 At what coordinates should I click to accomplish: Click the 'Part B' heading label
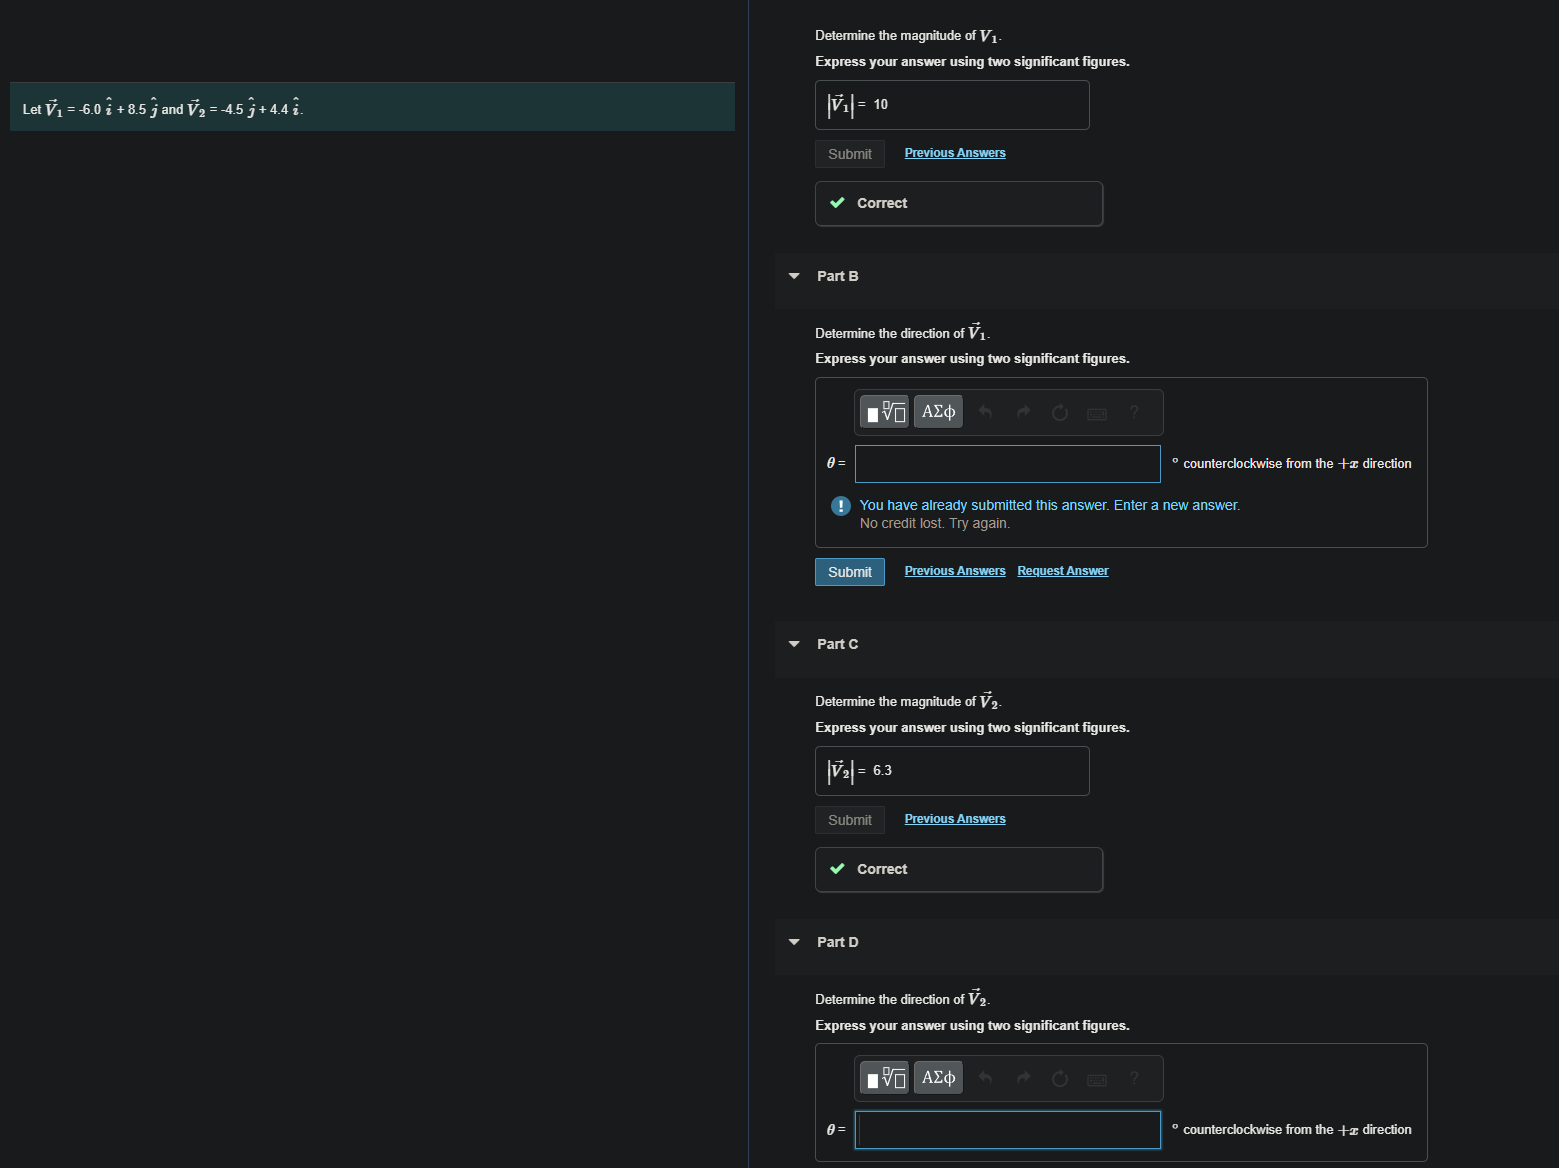click(x=838, y=276)
